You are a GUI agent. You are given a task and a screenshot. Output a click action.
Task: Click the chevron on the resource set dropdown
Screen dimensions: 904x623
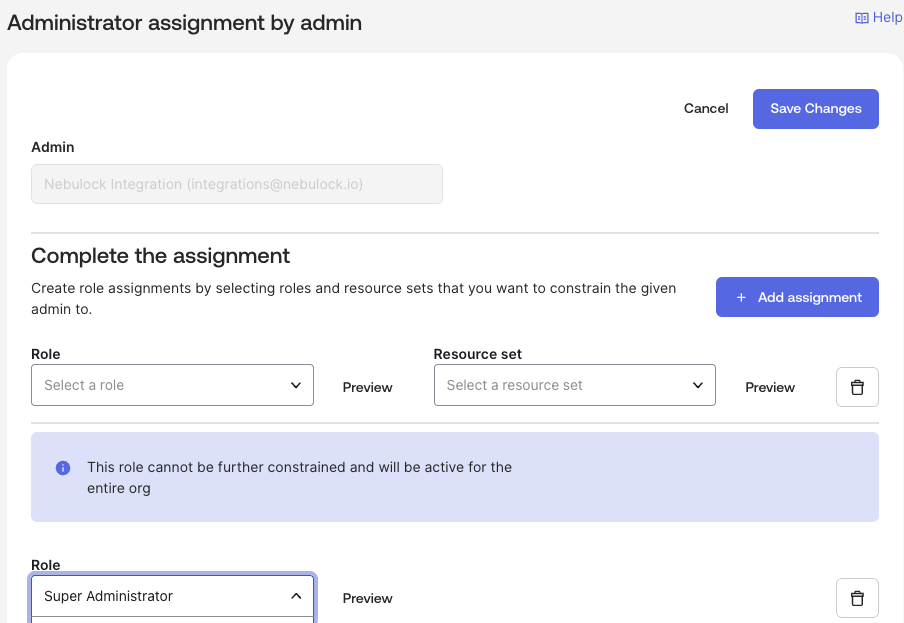click(698, 385)
